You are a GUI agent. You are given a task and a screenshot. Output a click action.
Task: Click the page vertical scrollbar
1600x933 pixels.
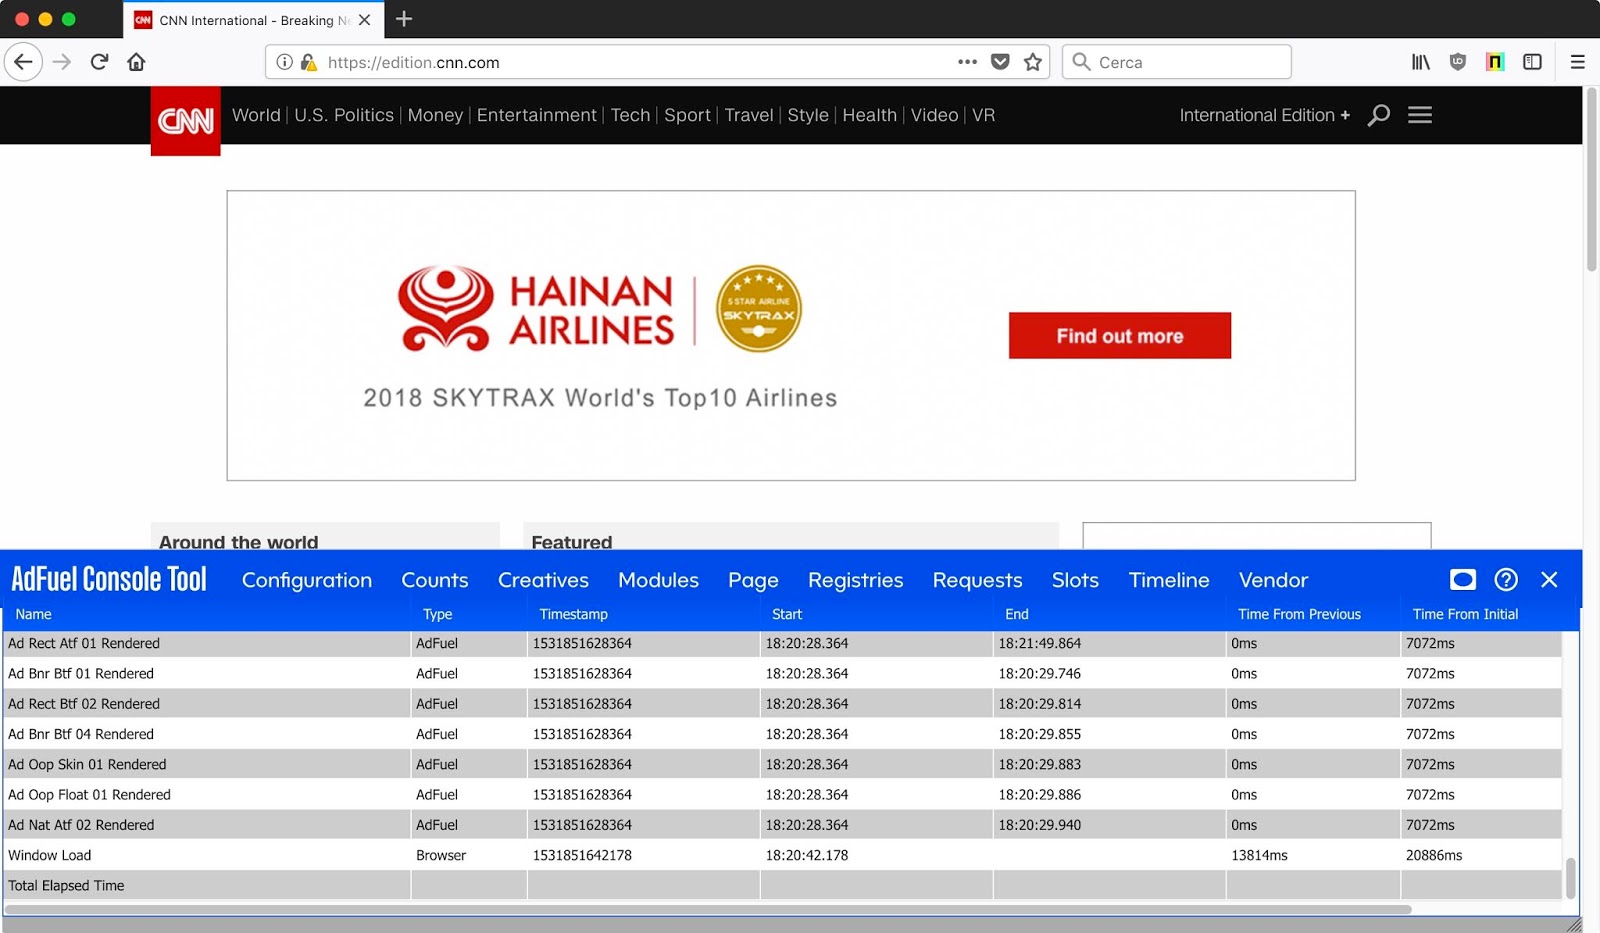[x=1591, y=180]
